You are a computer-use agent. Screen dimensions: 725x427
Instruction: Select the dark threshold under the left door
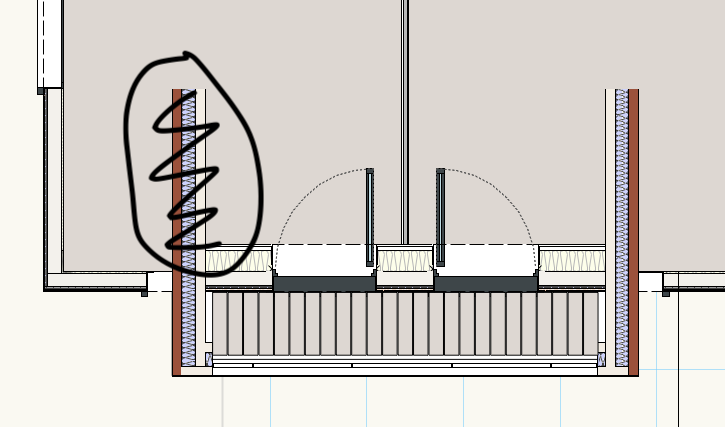pyautogui.click(x=323, y=284)
